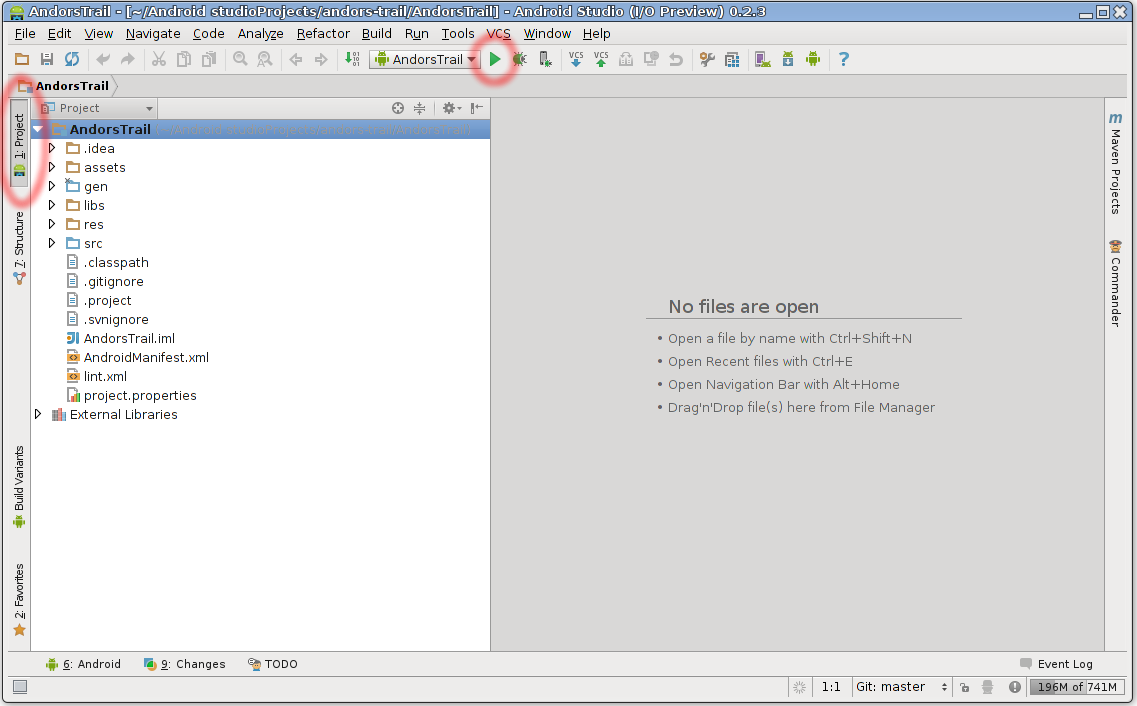
Task: Click Attach debugger to Android process icon
Action: [x=545, y=59]
